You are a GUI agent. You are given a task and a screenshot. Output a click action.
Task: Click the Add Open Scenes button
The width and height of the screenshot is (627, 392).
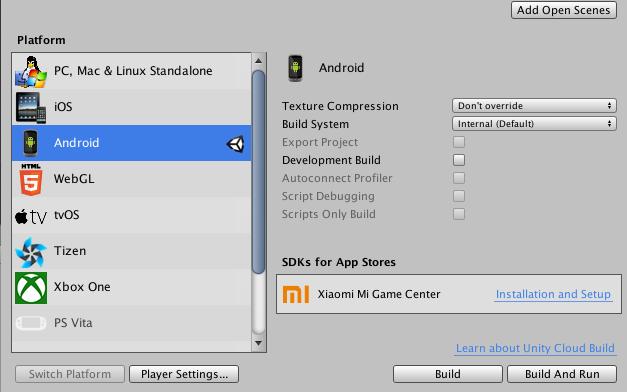tap(564, 10)
